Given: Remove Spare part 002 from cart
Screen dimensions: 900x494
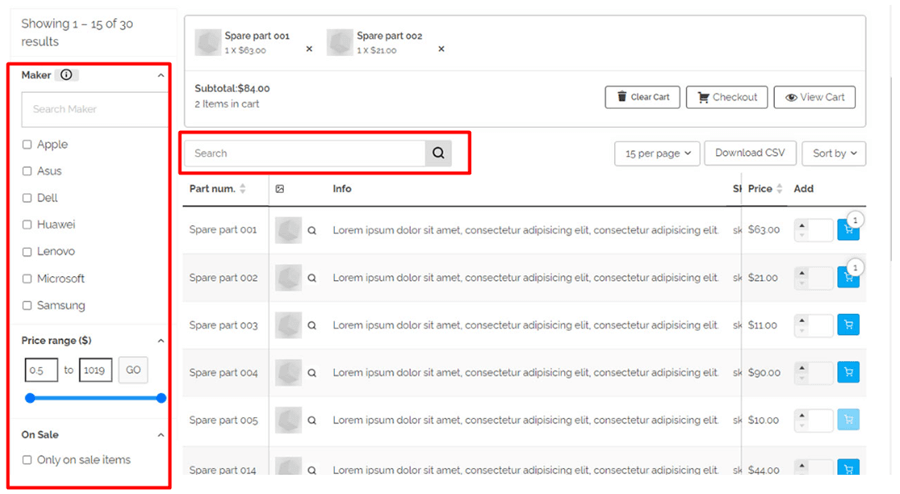Looking at the screenshot, I should click(x=441, y=49).
